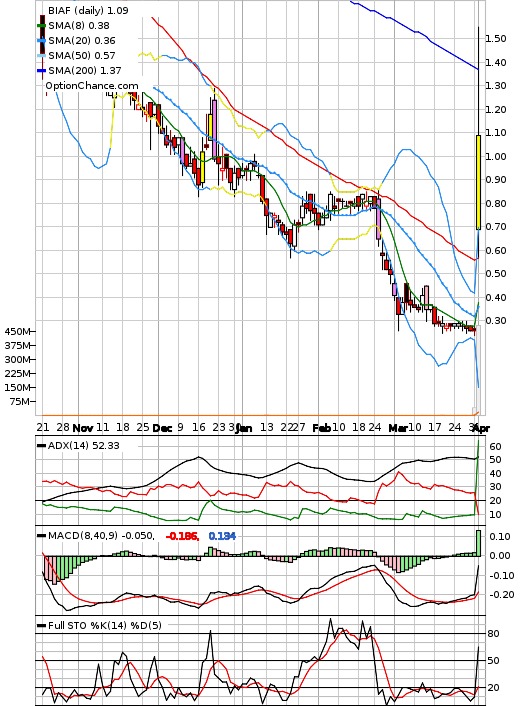The width and height of the screenshot is (526, 706).
Task: Click the 0.80 price axis label
Action: tap(496, 203)
